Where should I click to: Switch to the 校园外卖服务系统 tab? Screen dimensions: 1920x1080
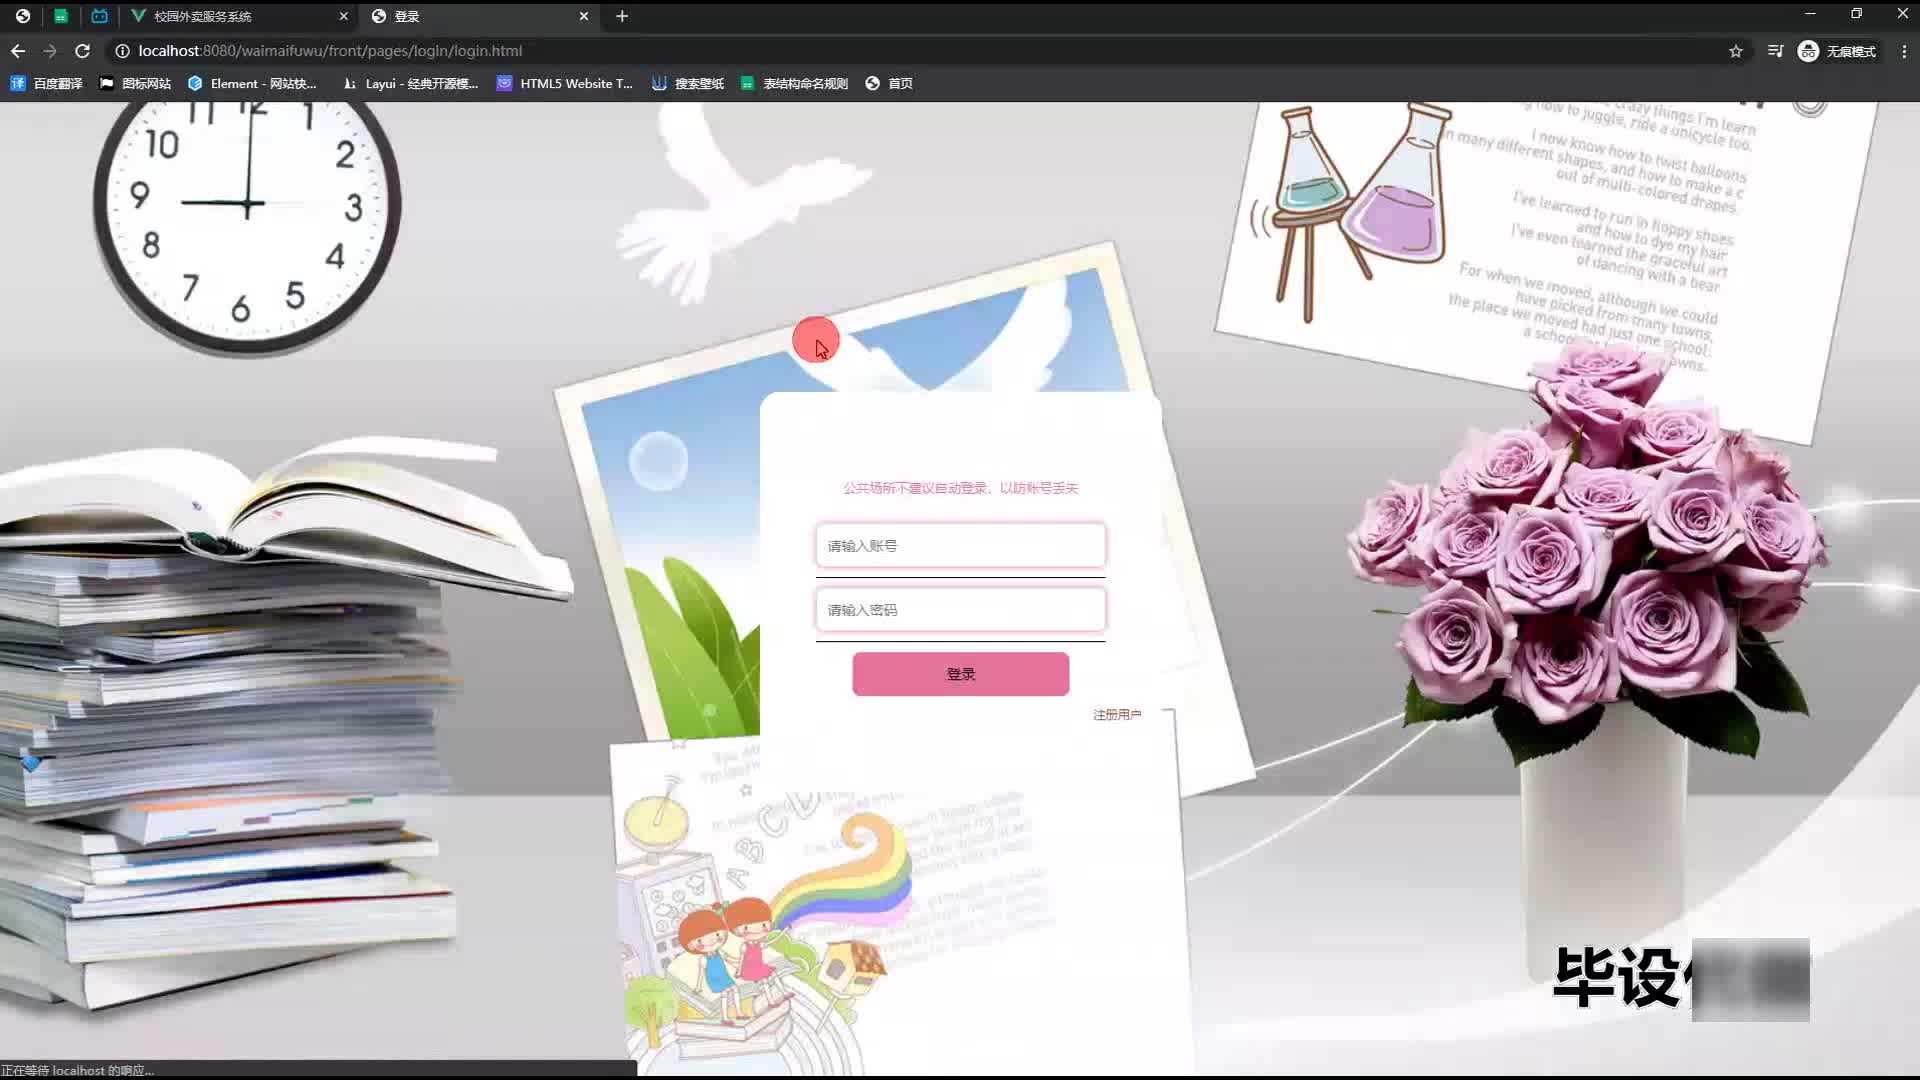[x=238, y=16]
